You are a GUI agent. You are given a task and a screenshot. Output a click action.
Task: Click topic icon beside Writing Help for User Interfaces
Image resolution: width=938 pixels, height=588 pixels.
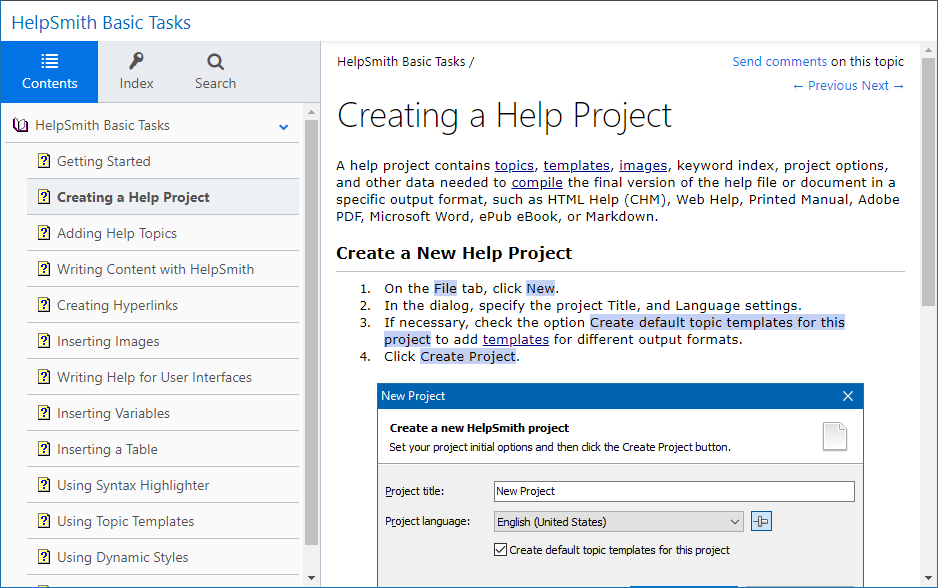(x=44, y=376)
